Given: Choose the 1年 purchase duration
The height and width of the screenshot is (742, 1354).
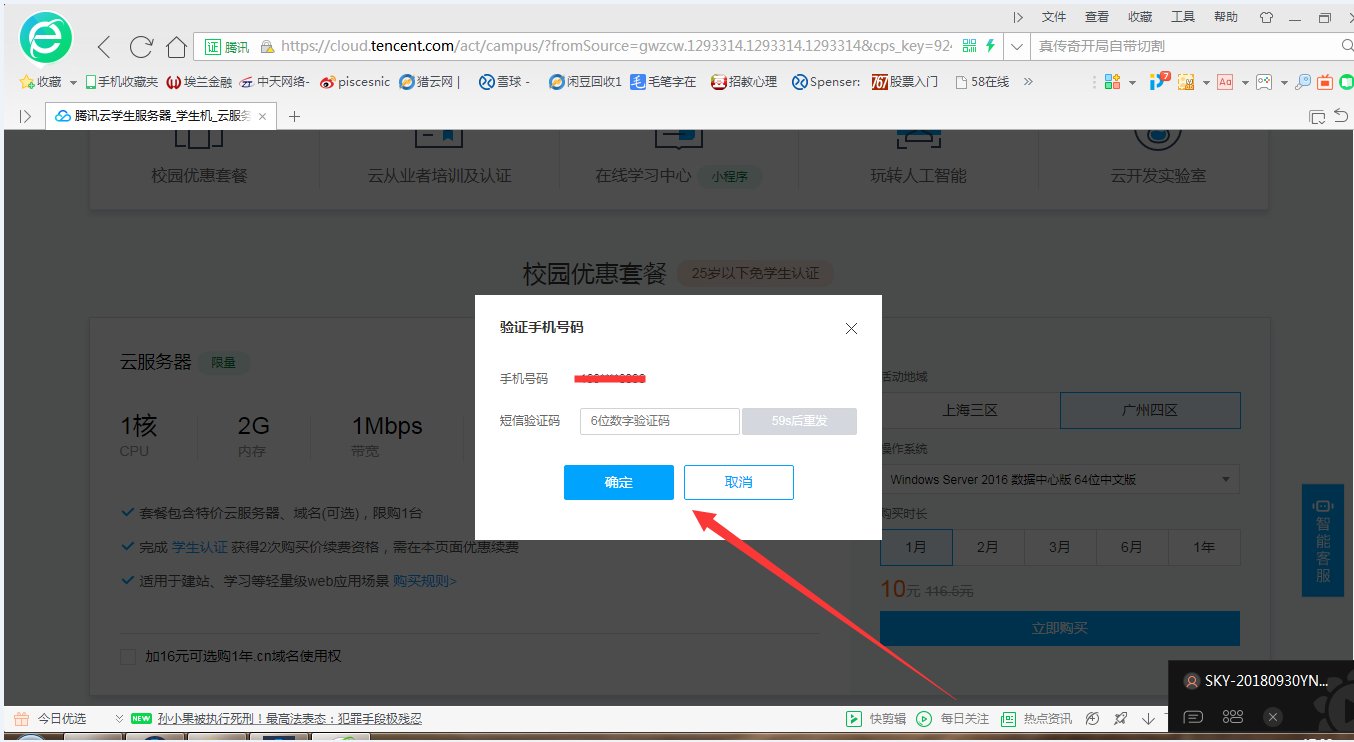Looking at the screenshot, I should pos(1204,547).
